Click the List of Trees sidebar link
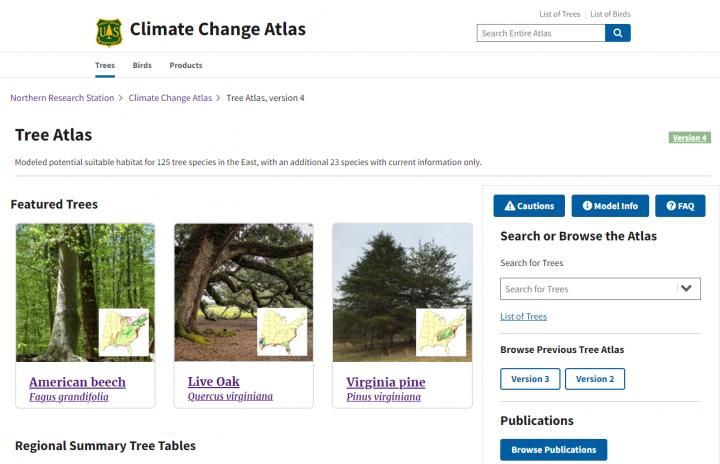Screen dimensions: 720x464 click(x=523, y=317)
